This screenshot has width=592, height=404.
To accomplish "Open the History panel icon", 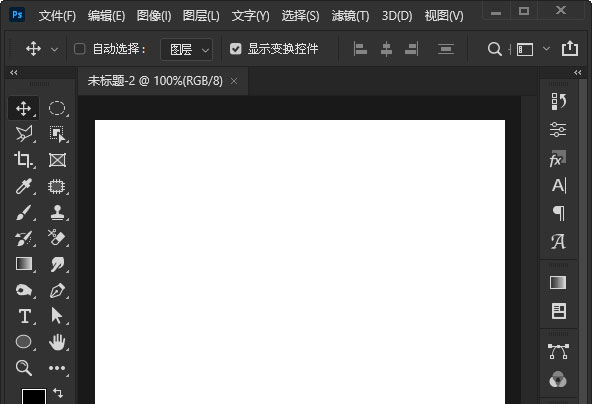I will (x=558, y=102).
